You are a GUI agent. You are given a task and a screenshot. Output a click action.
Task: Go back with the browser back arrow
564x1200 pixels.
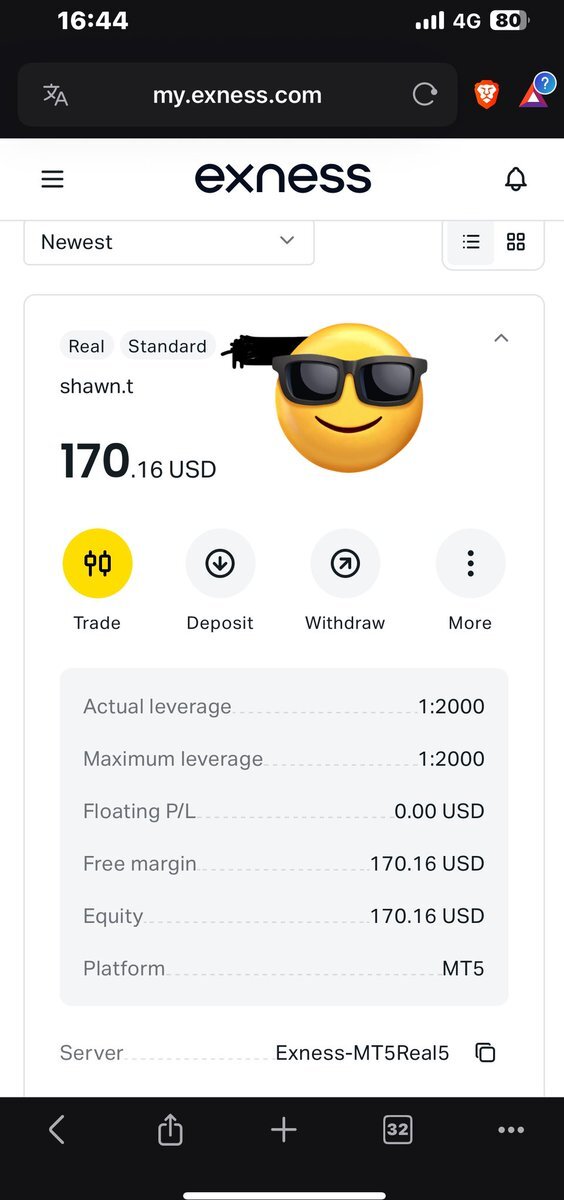(57, 1130)
